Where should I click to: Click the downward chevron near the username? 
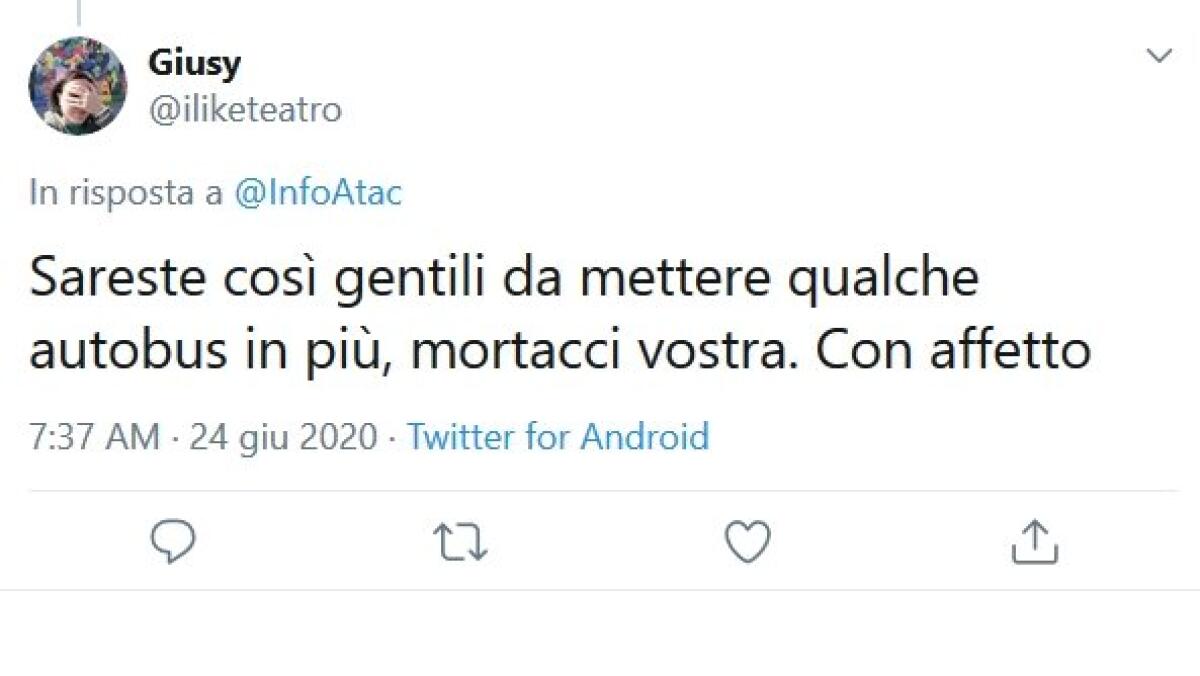[1159, 55]
